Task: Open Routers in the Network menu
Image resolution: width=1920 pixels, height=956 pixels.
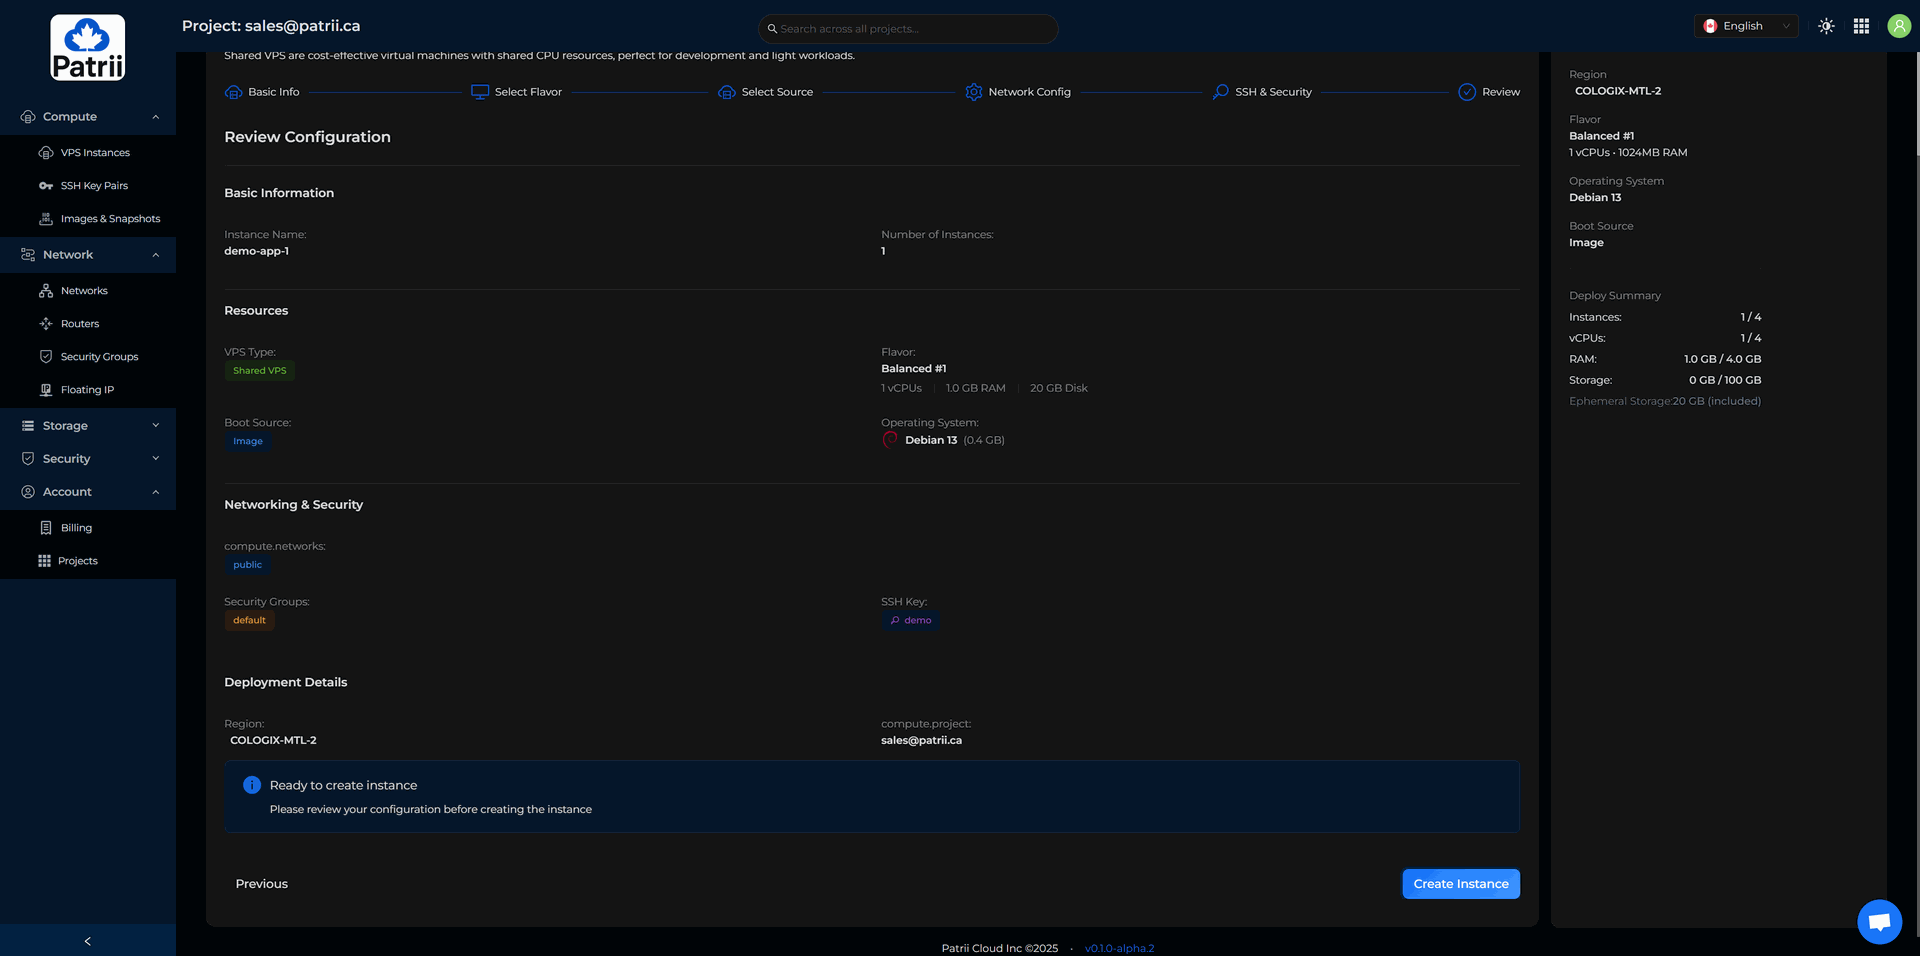Action: click(x=80, y=324)
